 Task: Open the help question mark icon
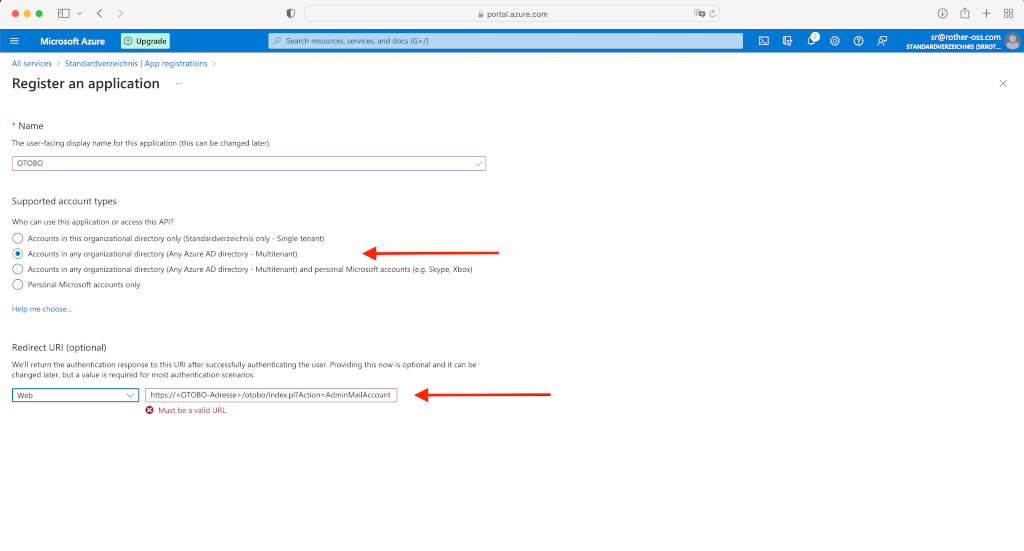(x=858, y=41)
